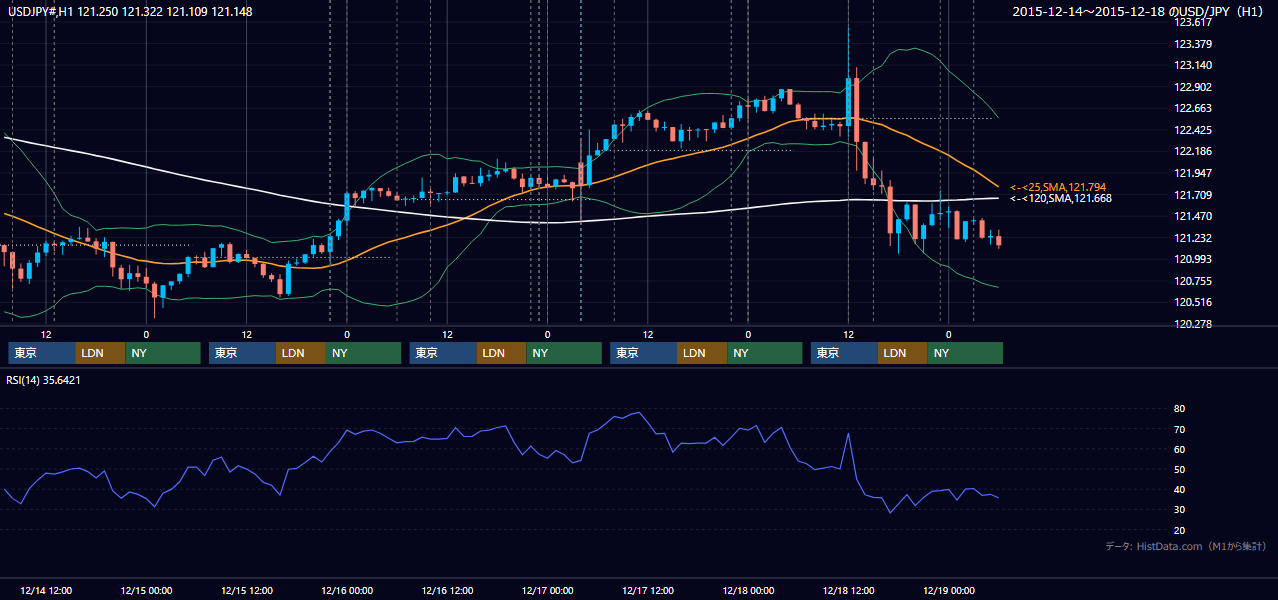The height and width of the screenshot is (600, 1278).
Task: Click price axis value 122.425
Action: click(x=1192, y=130)
